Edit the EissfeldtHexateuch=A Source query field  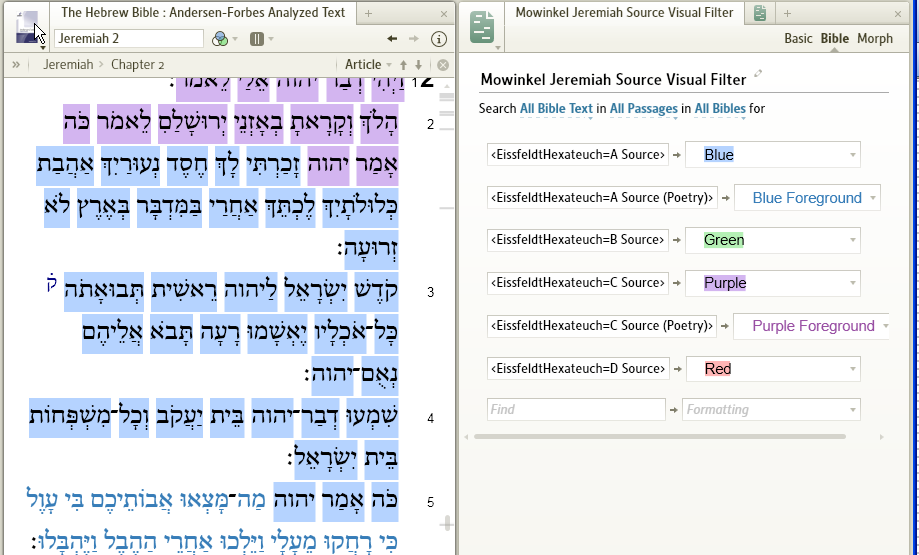[578, 155]
